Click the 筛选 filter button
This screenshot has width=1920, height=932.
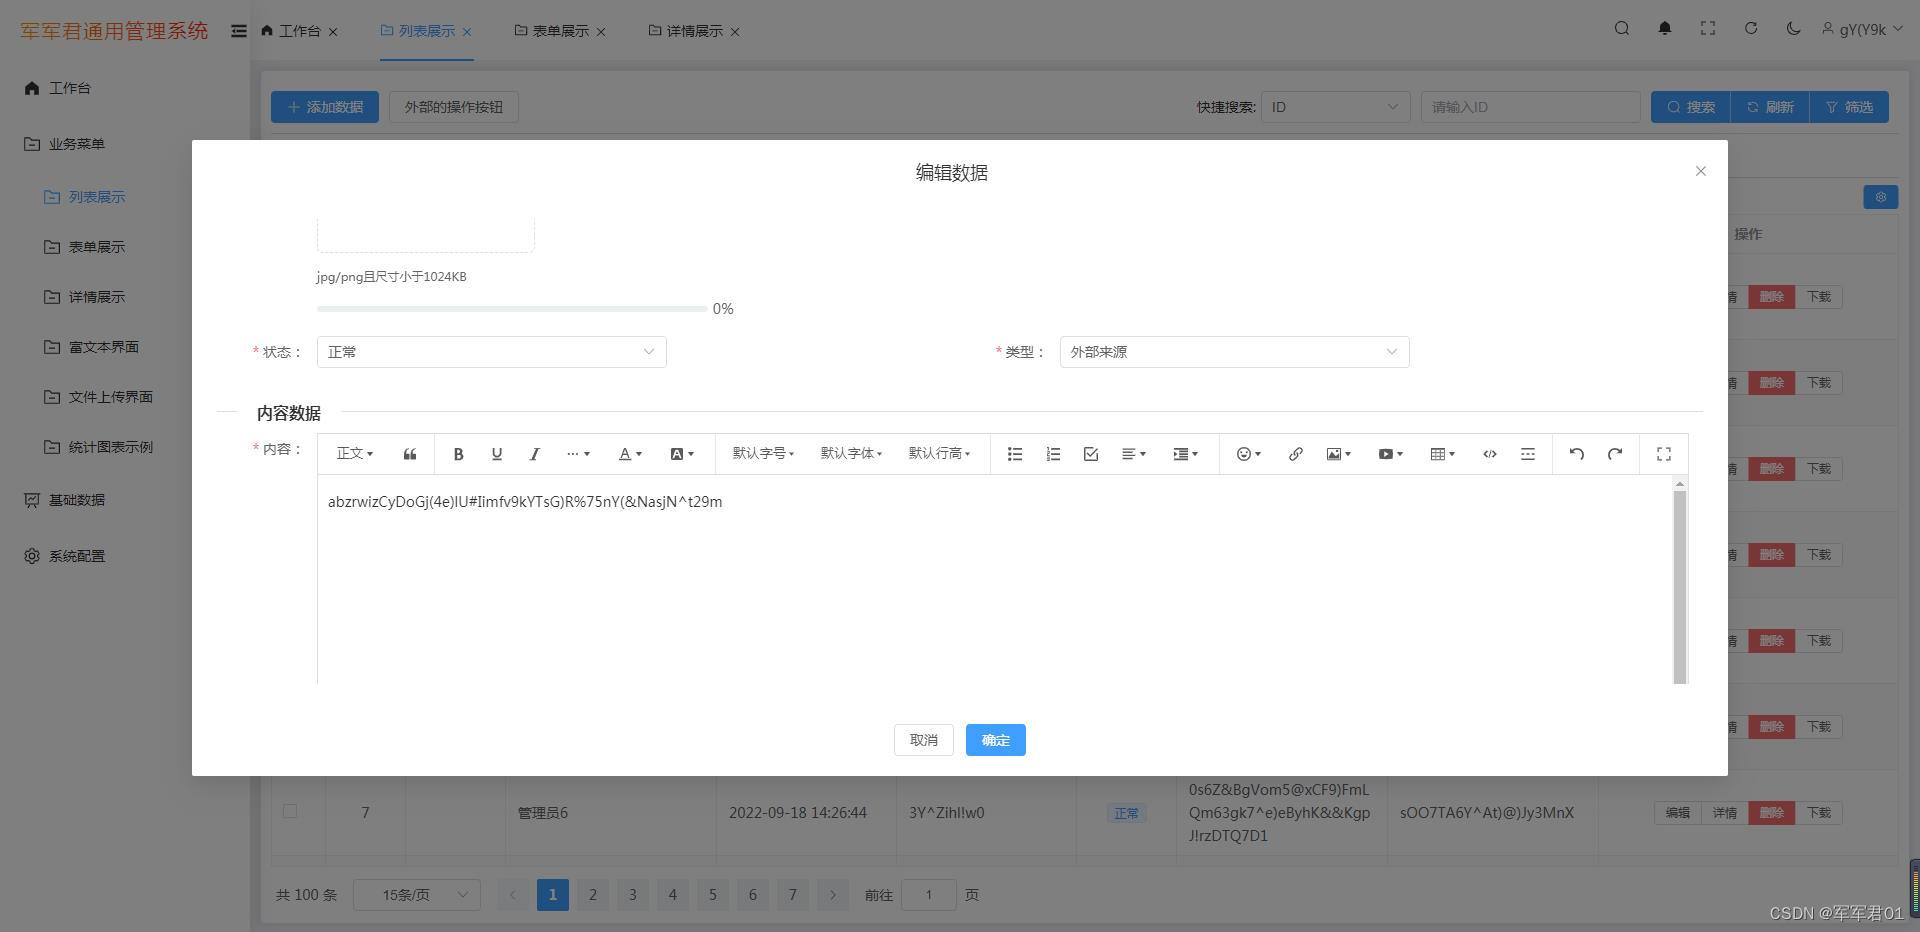coord(1849,107)
